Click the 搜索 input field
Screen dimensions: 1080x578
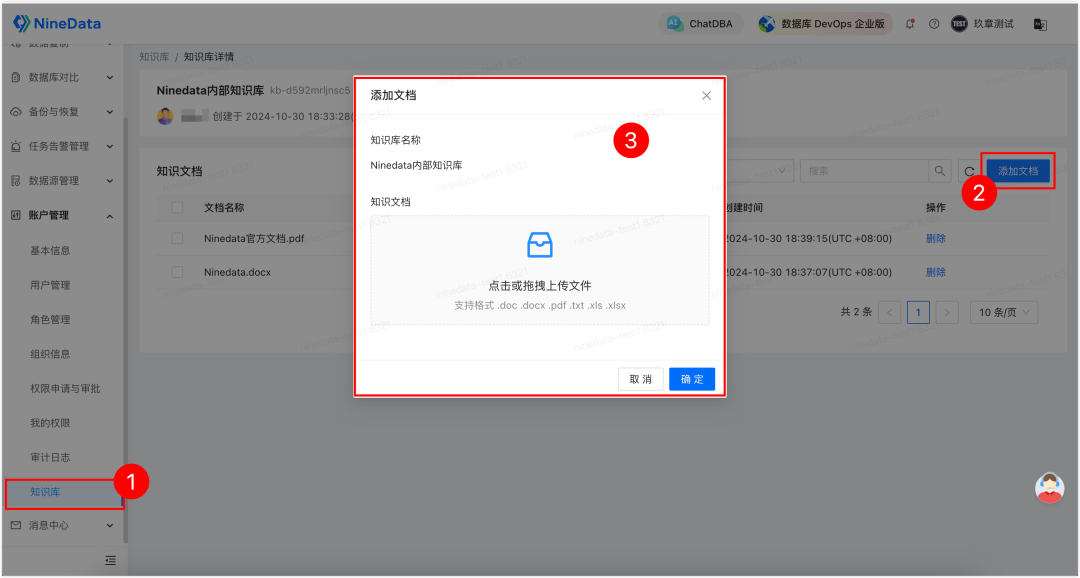(864, 171)
